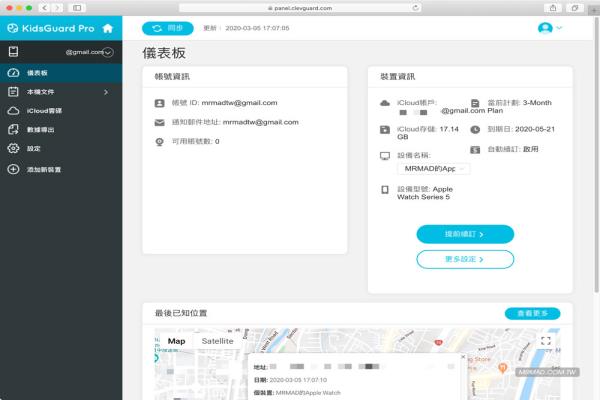600x400 pixels.
Task: Click the current plan document icon
Action: [475, 103]
